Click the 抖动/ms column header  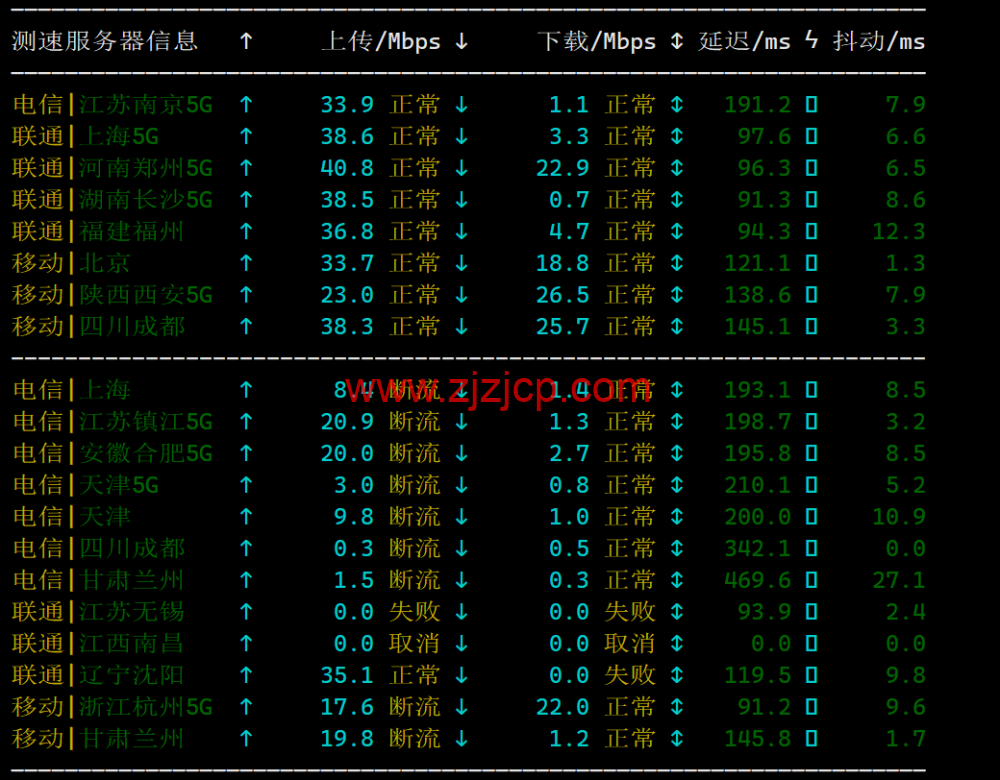click(879, 41)
